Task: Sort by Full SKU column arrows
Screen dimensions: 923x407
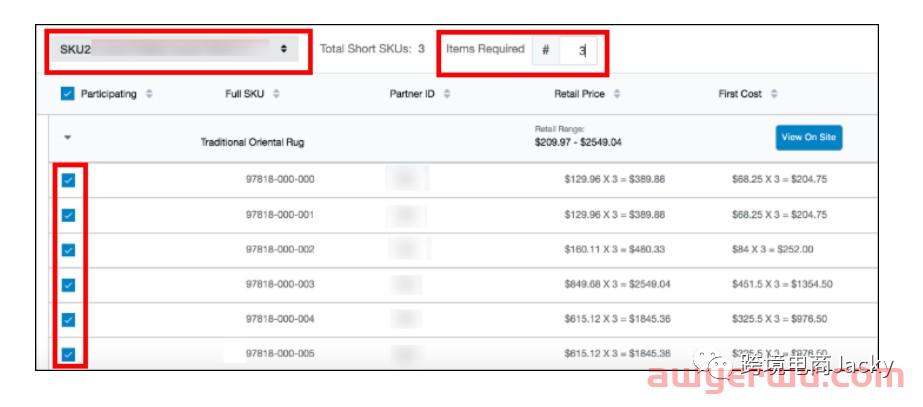Action: (x=276, y=94)
